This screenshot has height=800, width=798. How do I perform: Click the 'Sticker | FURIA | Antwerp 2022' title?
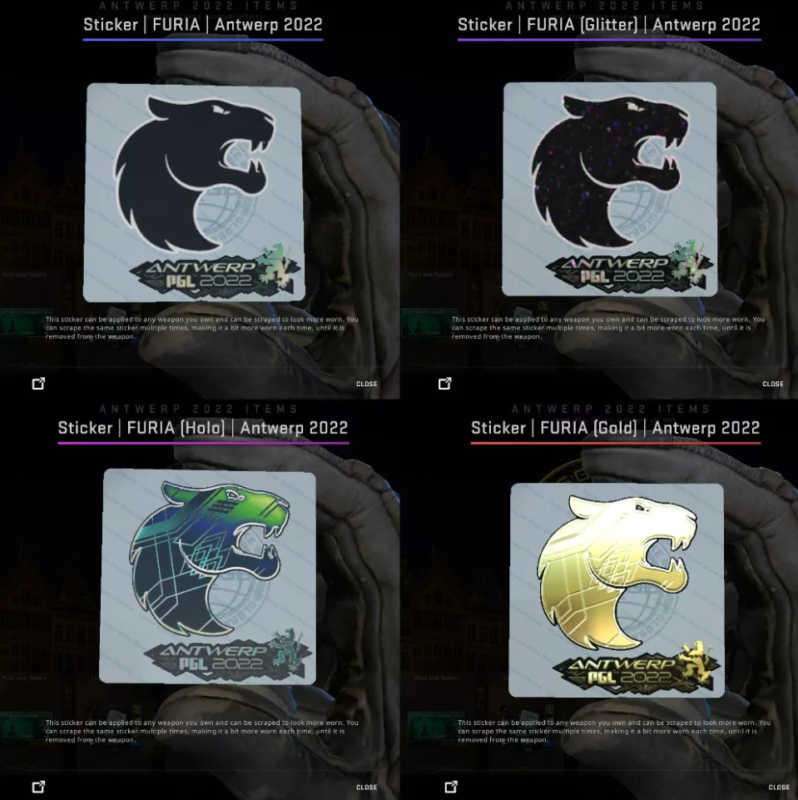pos(203,24)
